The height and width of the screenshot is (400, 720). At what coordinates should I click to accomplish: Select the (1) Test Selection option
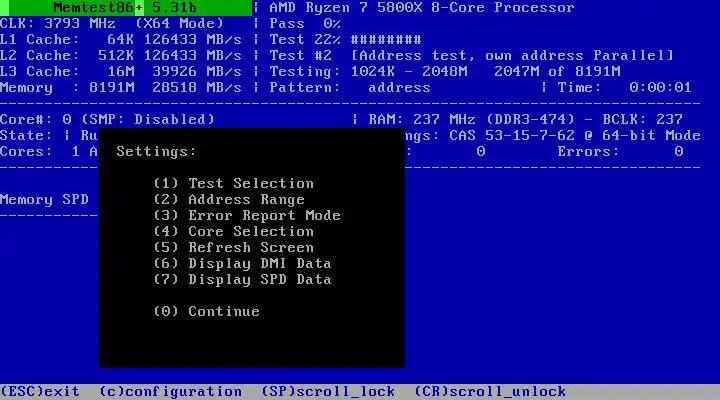pos(234,183)
